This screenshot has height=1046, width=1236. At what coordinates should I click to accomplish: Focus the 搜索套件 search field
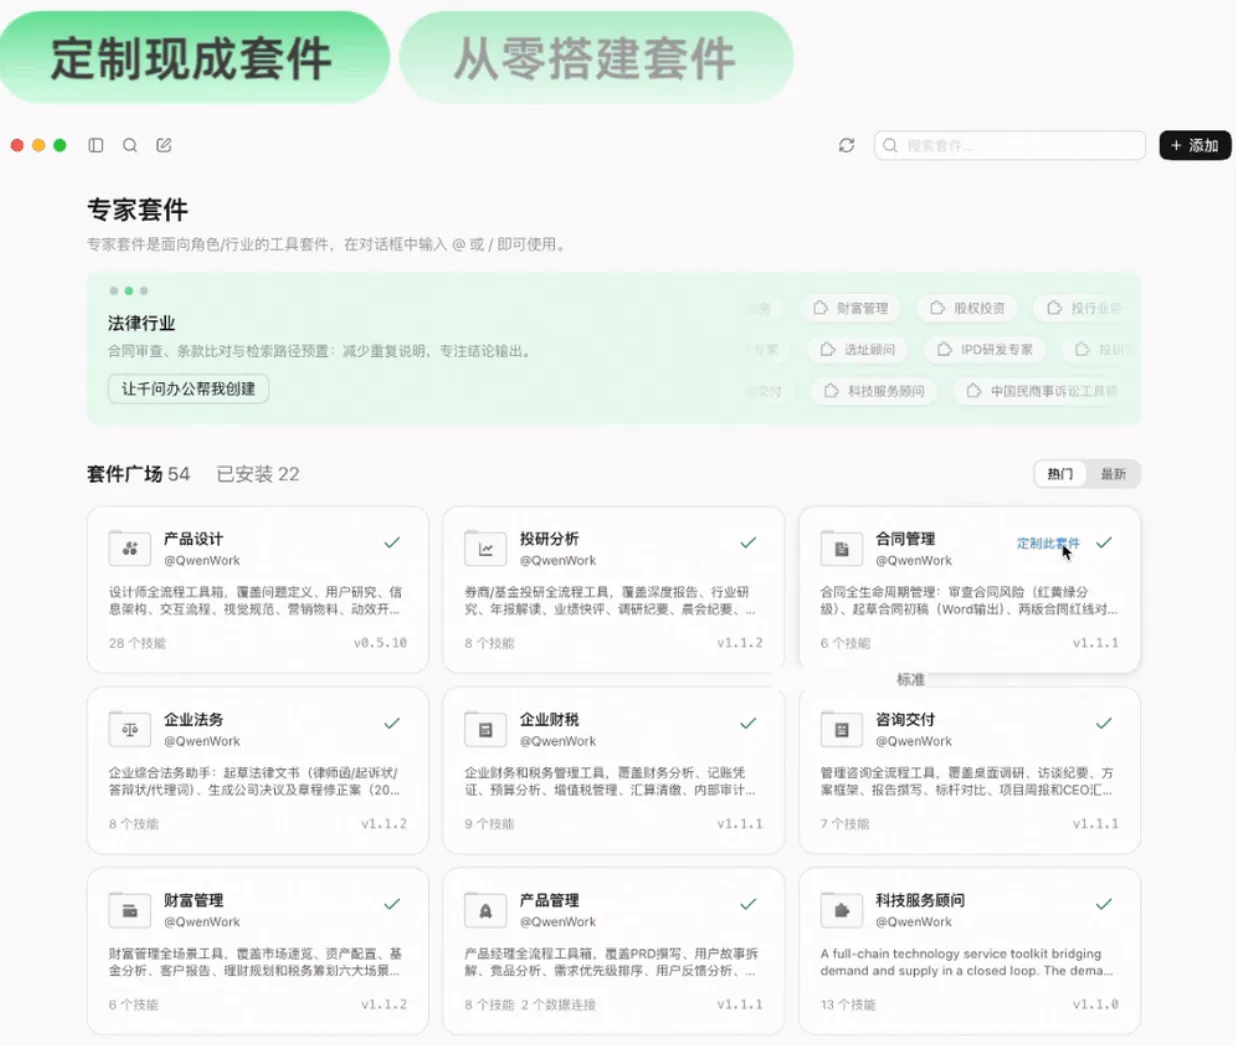point(1009,145)
